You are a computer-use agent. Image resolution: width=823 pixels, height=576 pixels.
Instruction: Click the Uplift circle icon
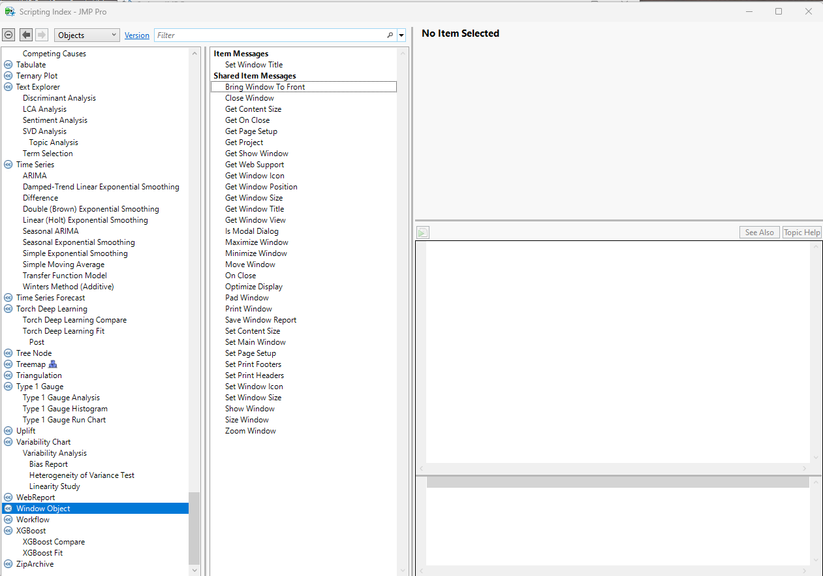click(x=8, y=431)
